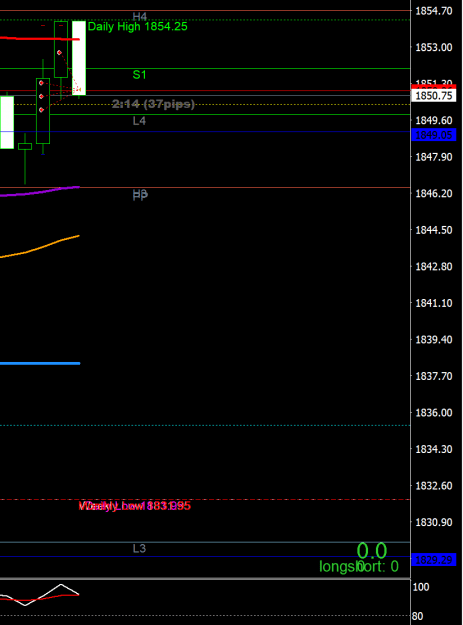Select the small doji candle with long wick
This screenshot has width=463, height=625.
tap(25, 147)
